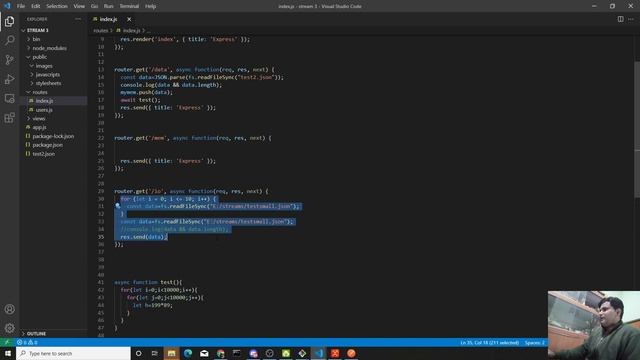Click the 'async function test(){' line
The image size is (640, 360).
click(x=148, y=282)
